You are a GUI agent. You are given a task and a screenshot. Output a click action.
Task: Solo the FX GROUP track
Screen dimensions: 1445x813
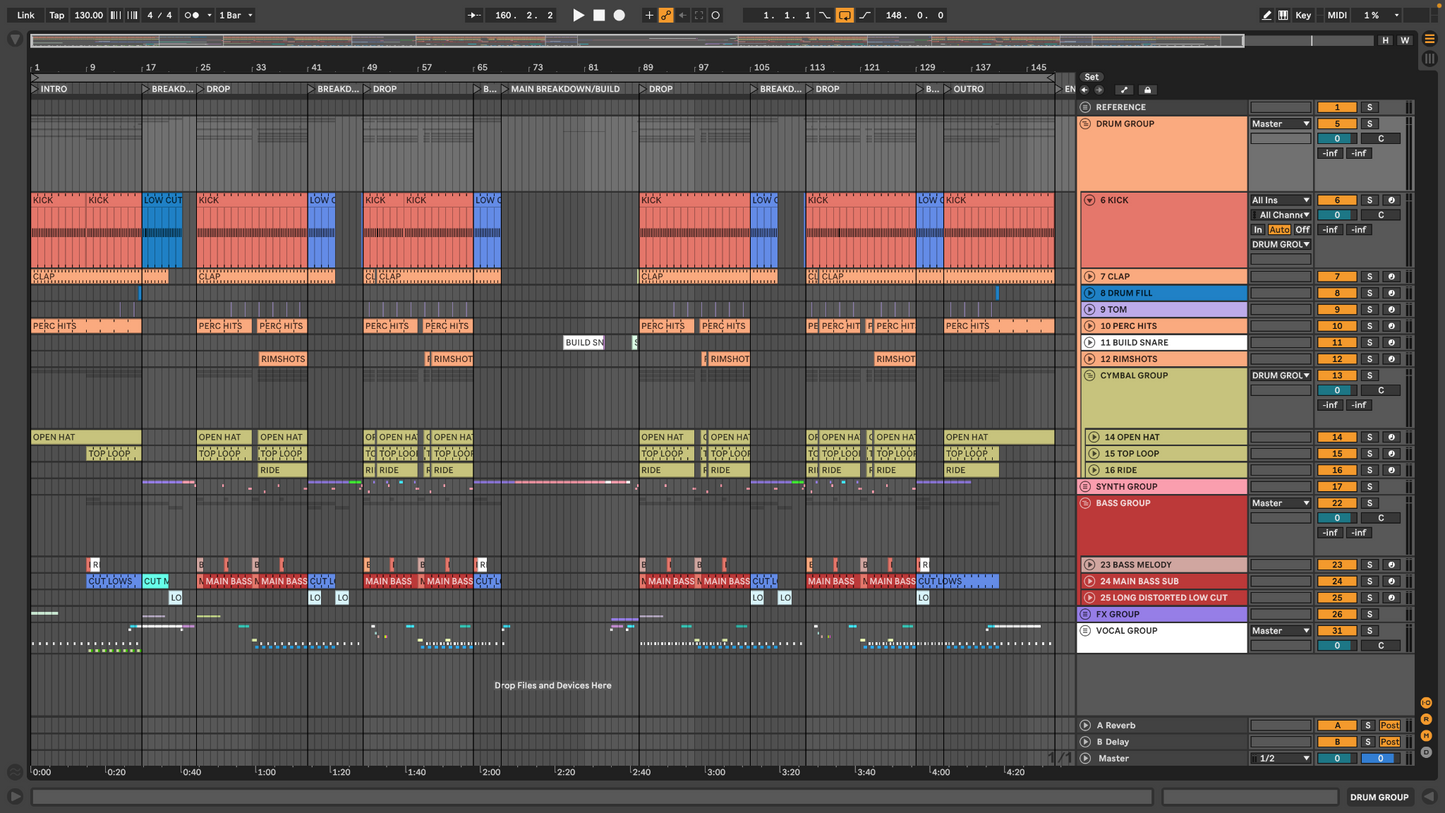tap(1370, 614)
